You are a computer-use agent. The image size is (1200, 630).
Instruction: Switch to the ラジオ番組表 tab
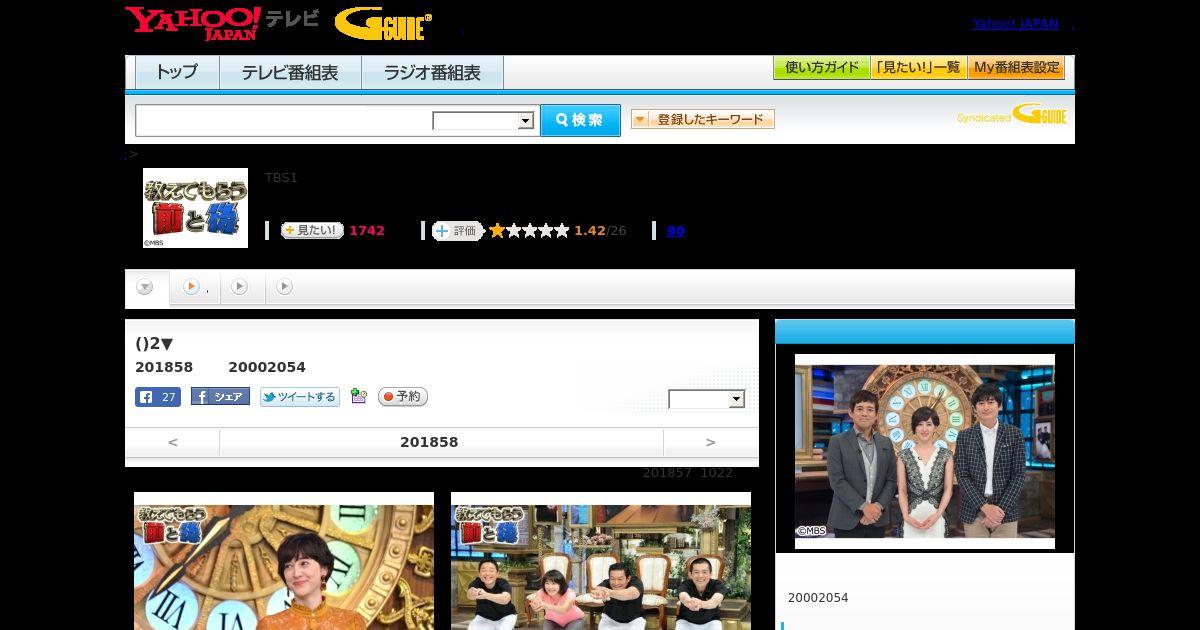[432, 73]
